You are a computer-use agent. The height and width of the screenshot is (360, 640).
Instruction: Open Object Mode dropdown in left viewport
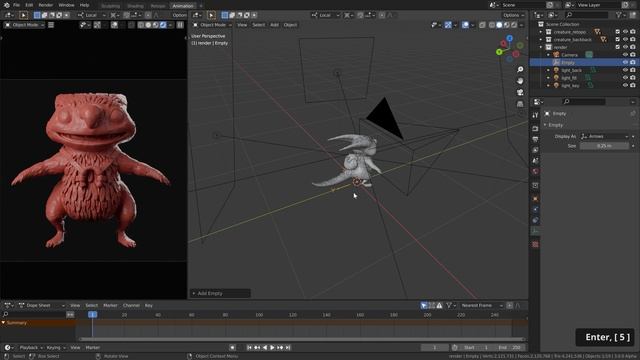pos(24,25)
